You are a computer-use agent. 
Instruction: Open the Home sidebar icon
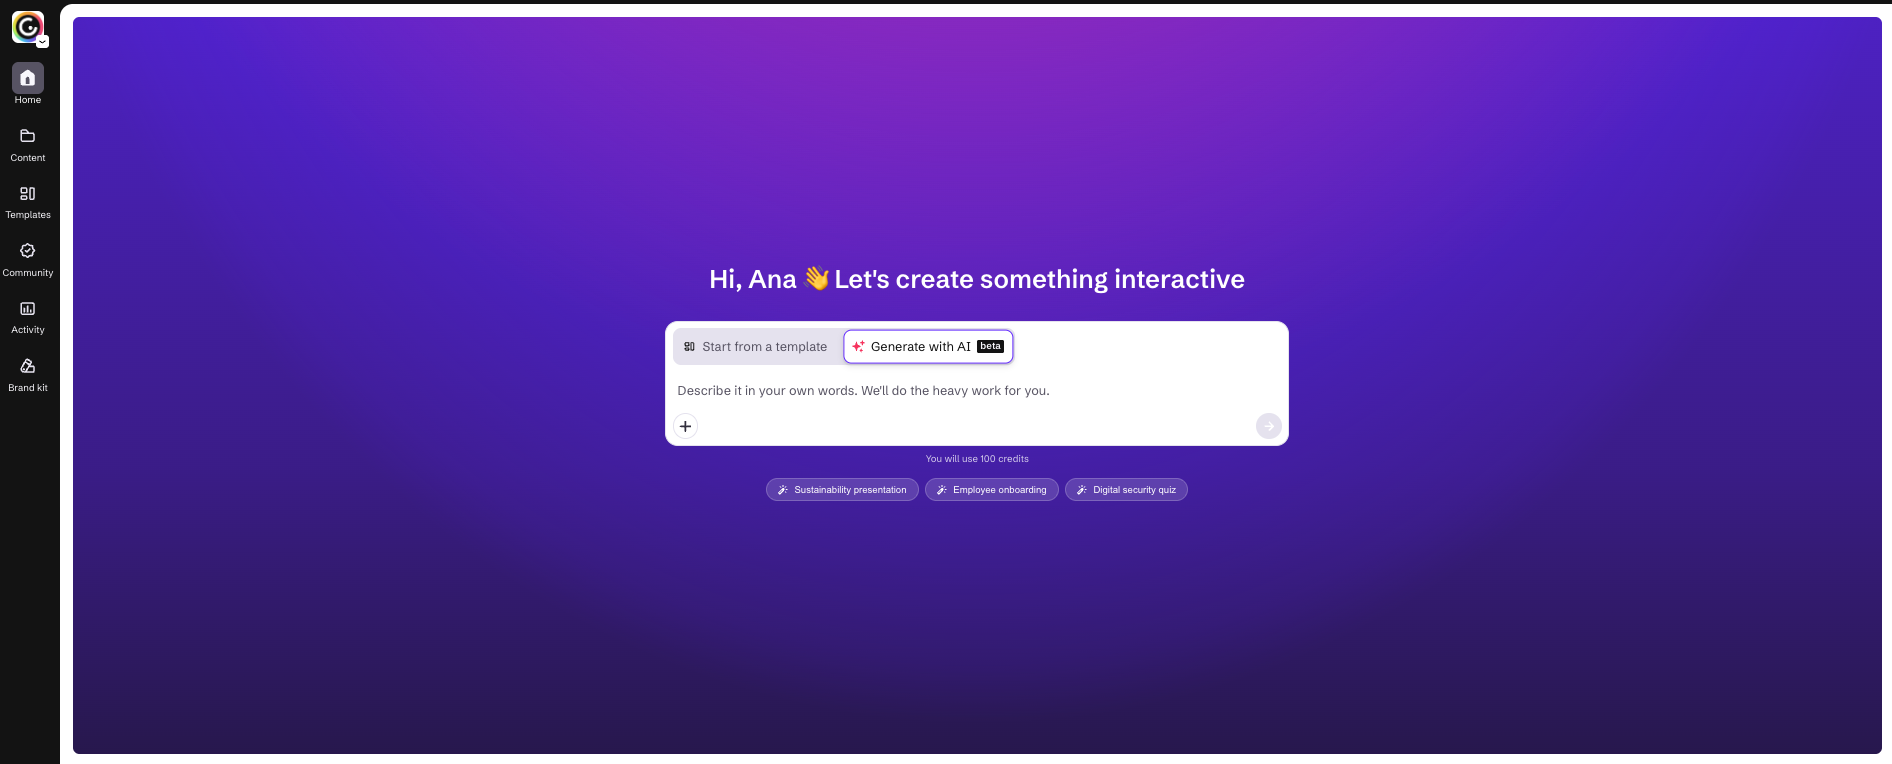(x=28, y=78)
